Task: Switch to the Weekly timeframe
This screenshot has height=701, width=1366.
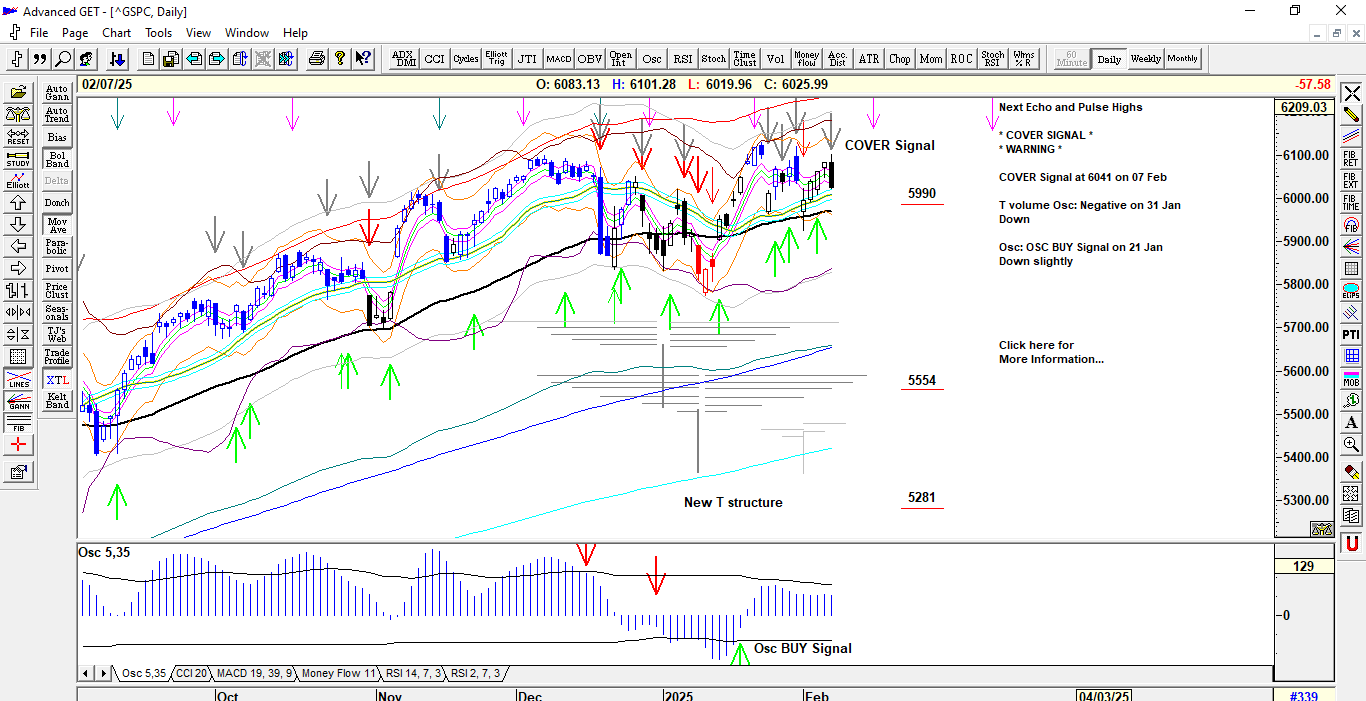Action: 1145,59
